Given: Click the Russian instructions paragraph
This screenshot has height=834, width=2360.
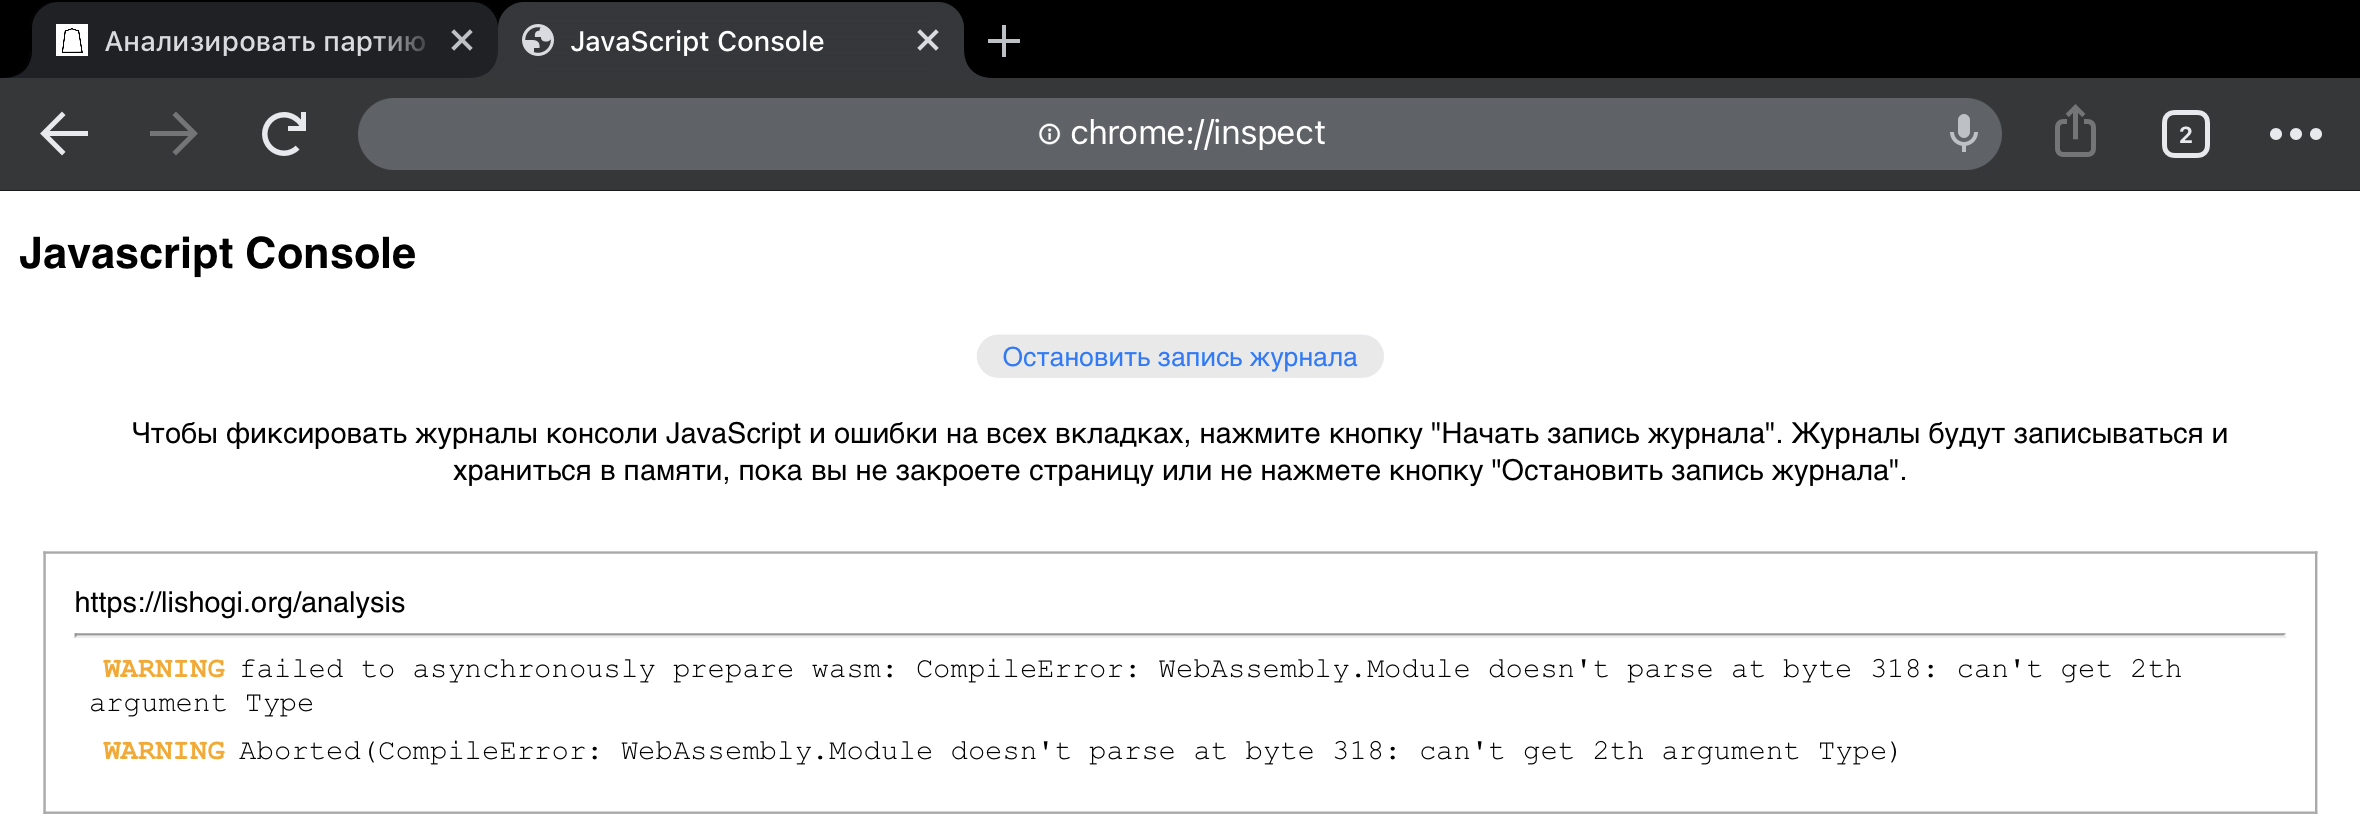Looking at the screenshot, I should [x=1180, y=452].
